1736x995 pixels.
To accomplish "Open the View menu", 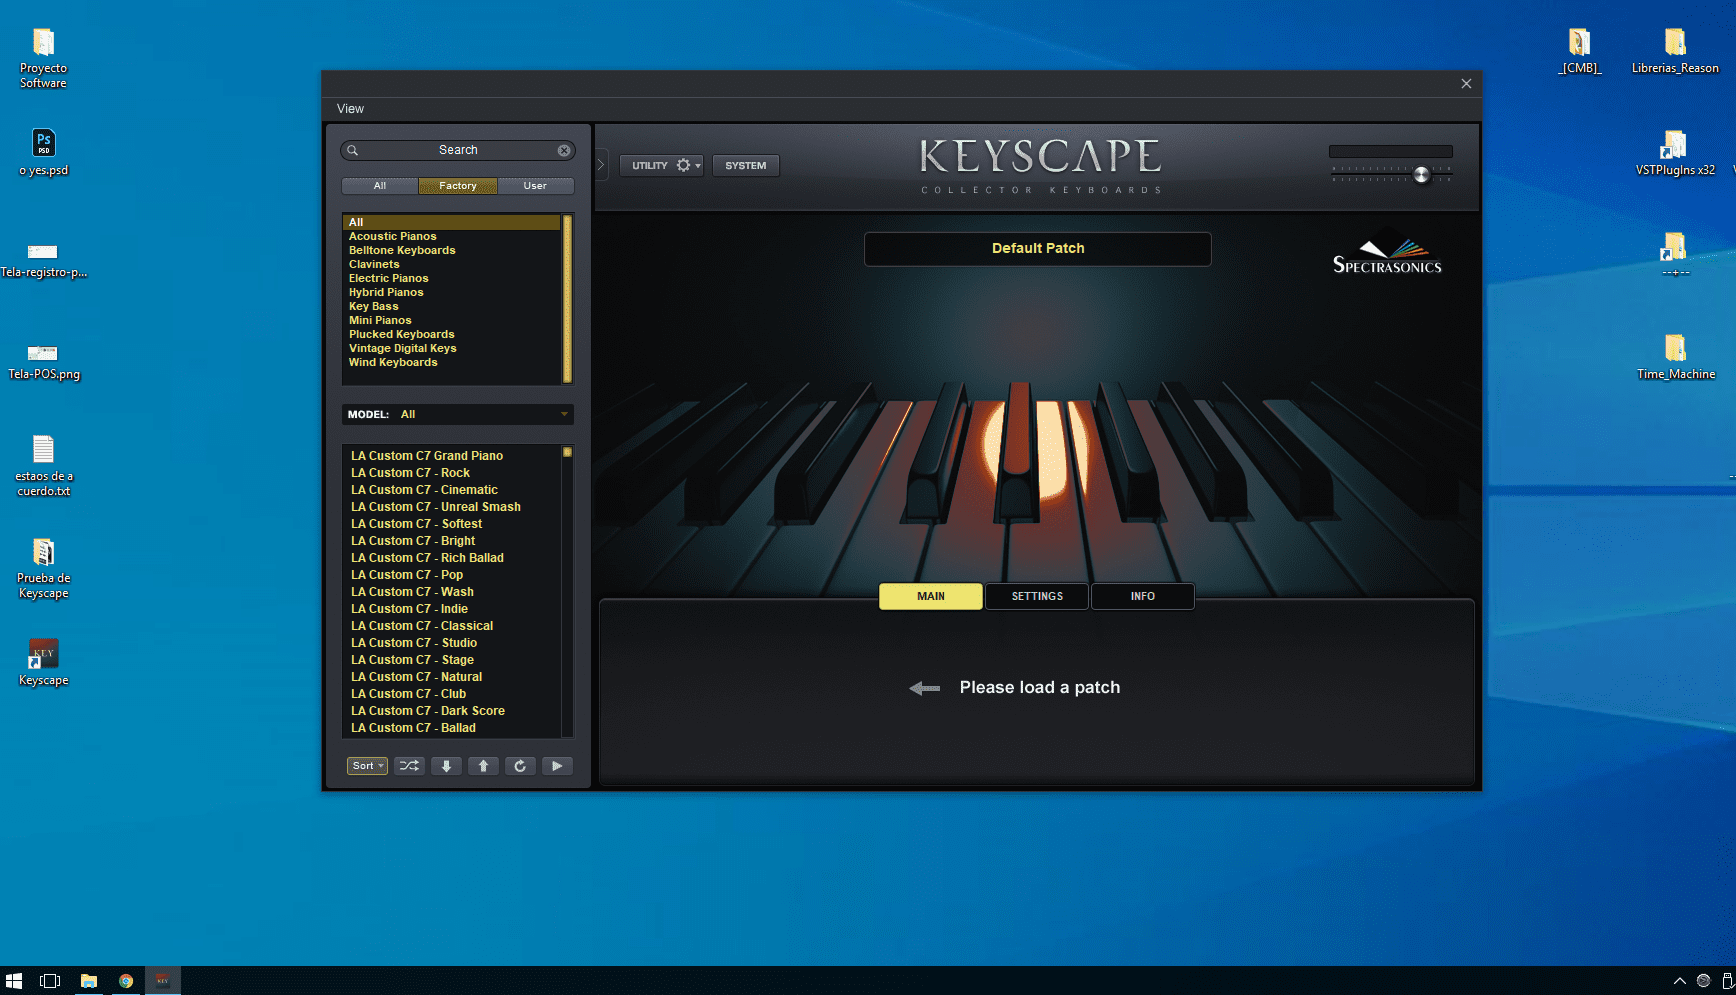I will tap(350, 108).
